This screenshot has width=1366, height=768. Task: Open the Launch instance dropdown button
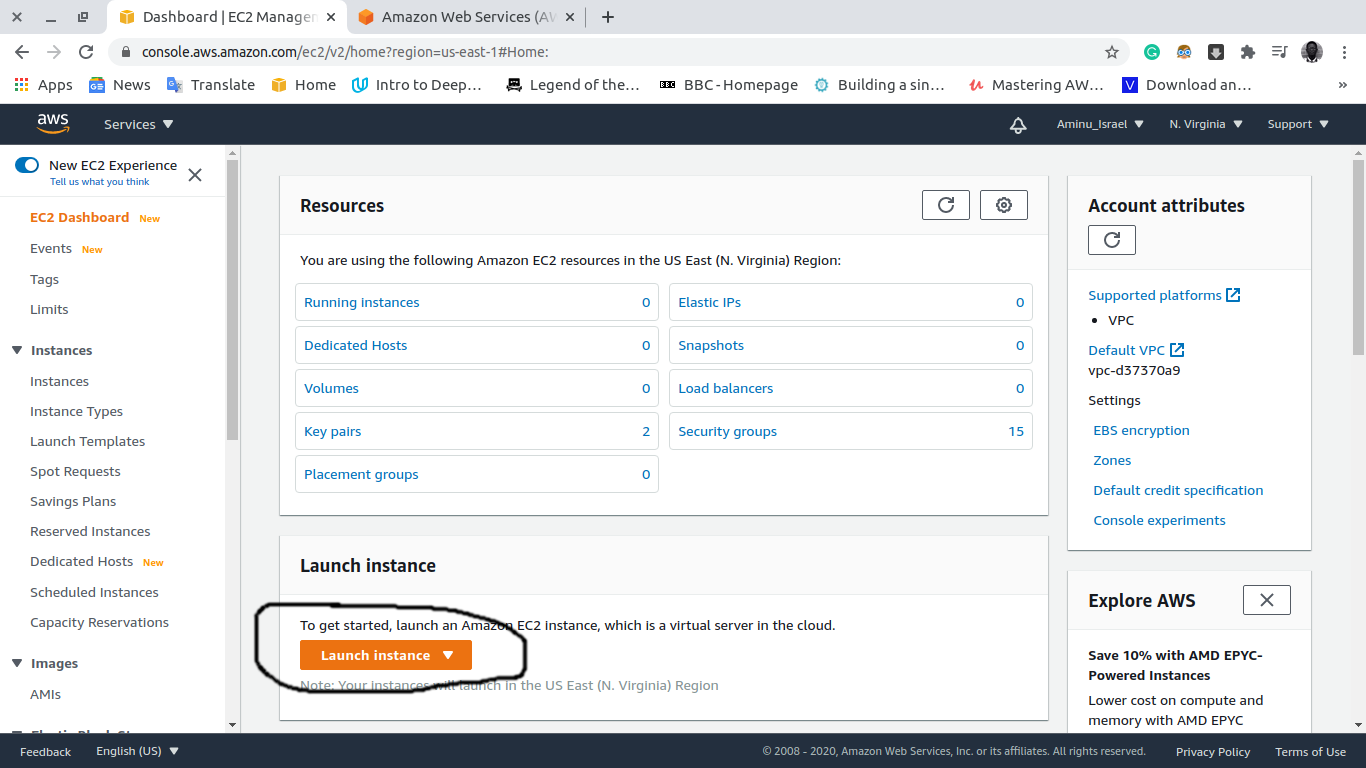pyautogui.click(x=386, y=655)
